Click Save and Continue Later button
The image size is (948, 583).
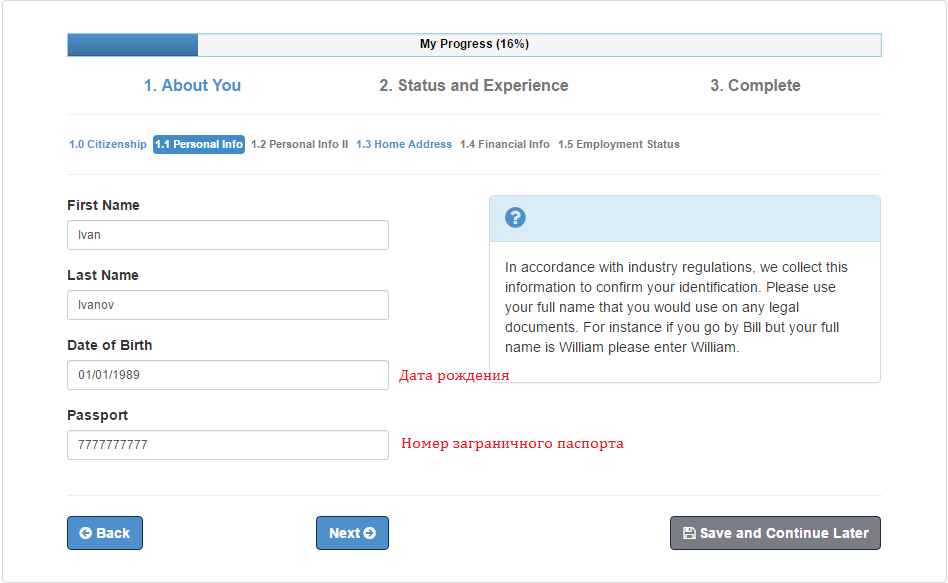point(775,533)
